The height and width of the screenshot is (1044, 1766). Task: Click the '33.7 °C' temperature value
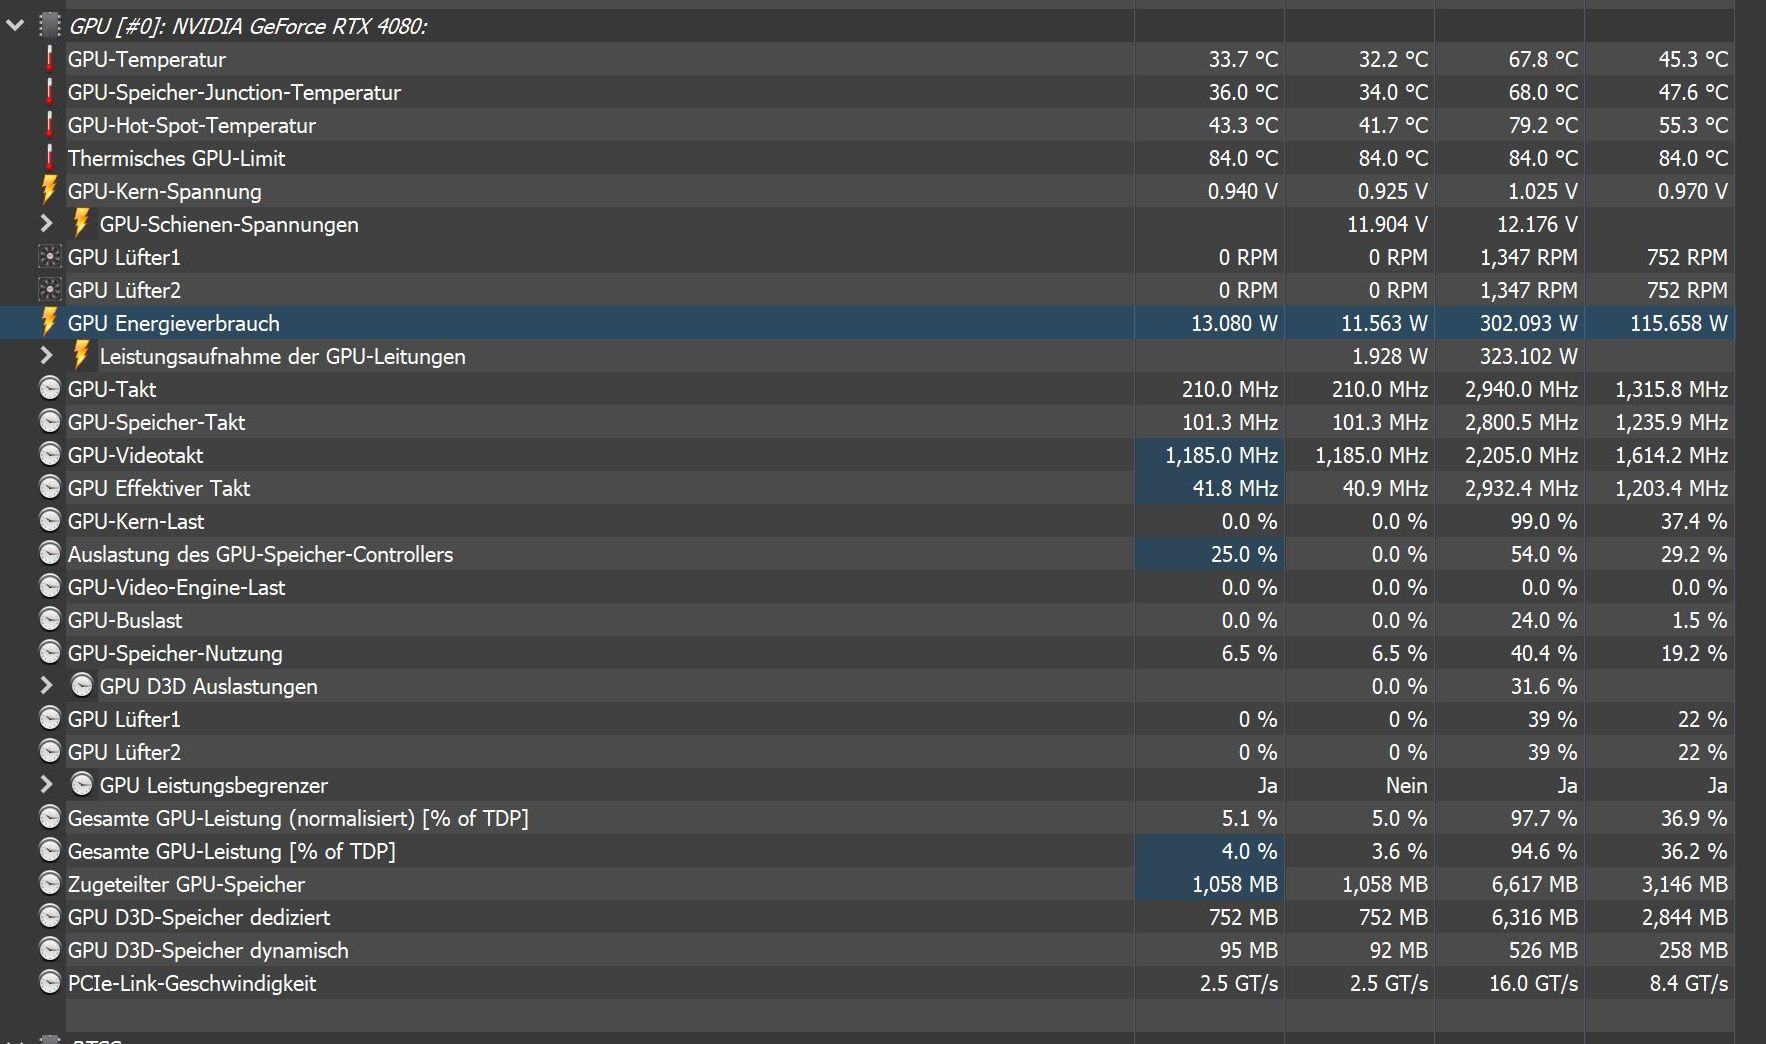point(1243,60)
